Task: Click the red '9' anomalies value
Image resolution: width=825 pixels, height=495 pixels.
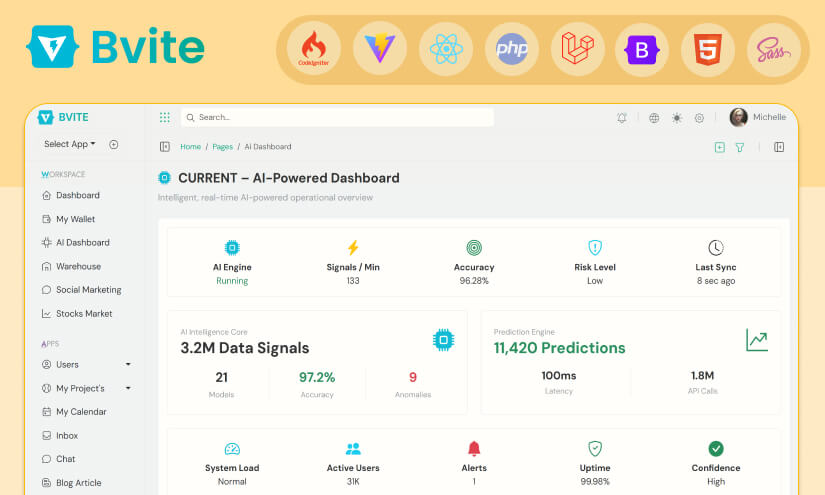Action: [413, 377]
